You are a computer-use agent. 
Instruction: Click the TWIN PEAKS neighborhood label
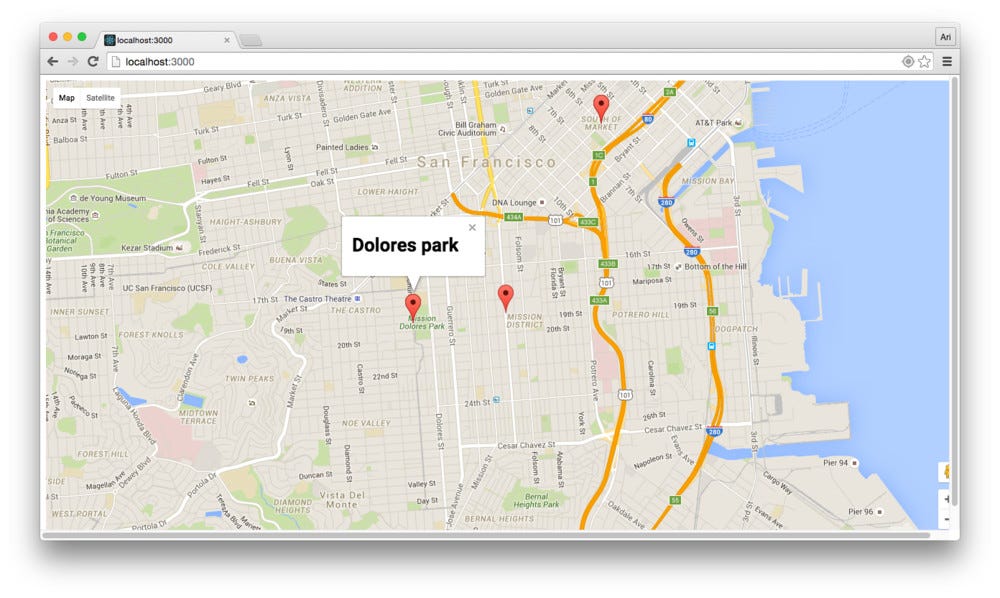pyautogui.click(x=249, y=378)
